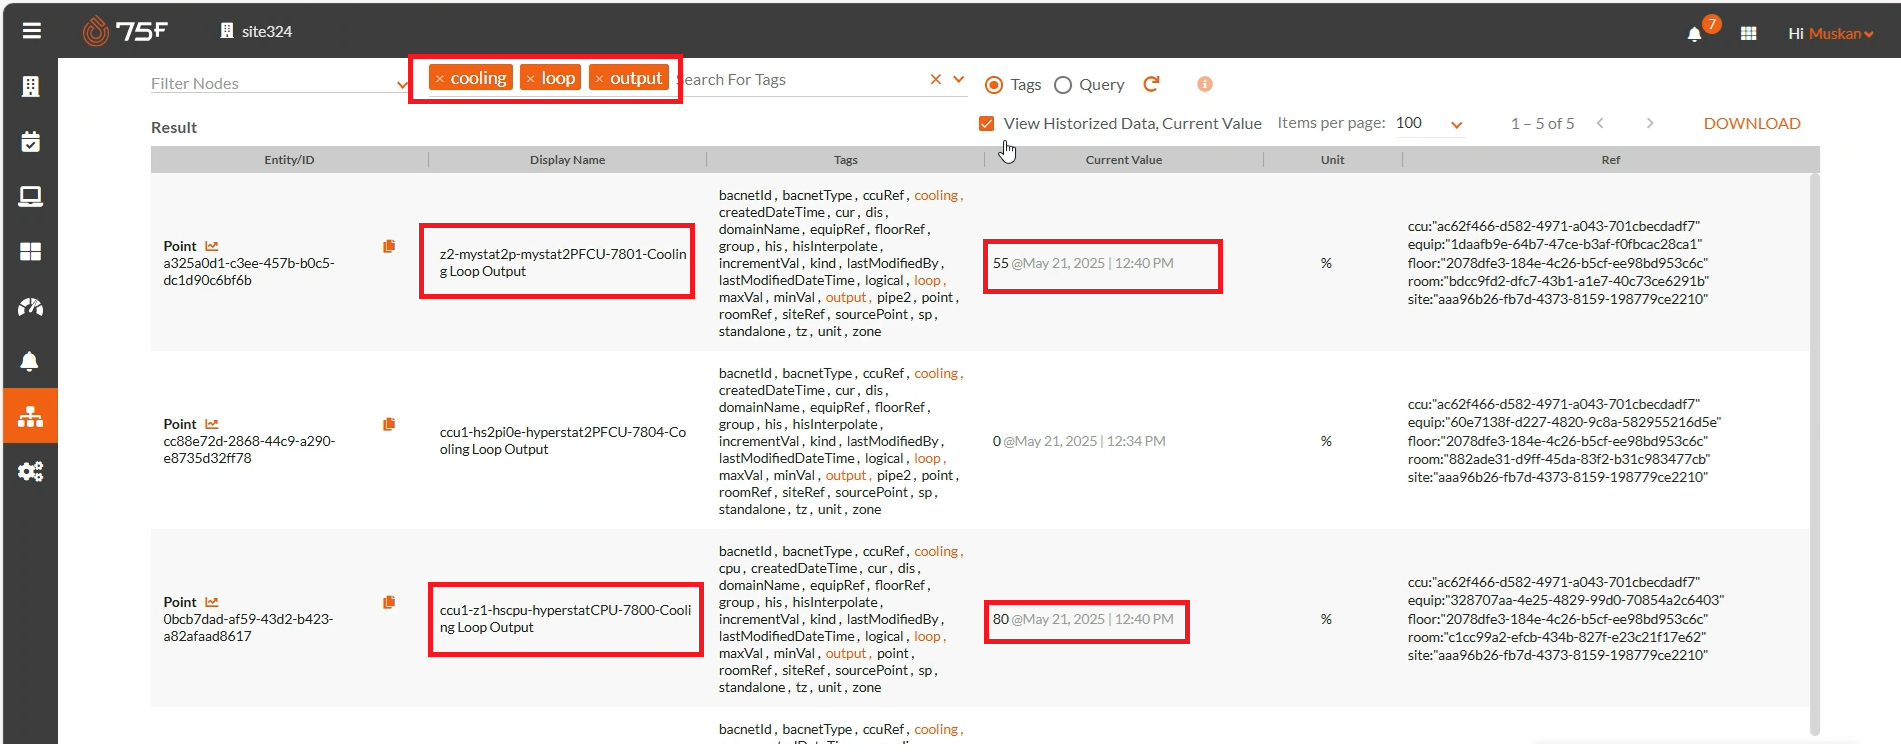Click the 75F logo
1901x755 pixels.
[x=125, y=31]
